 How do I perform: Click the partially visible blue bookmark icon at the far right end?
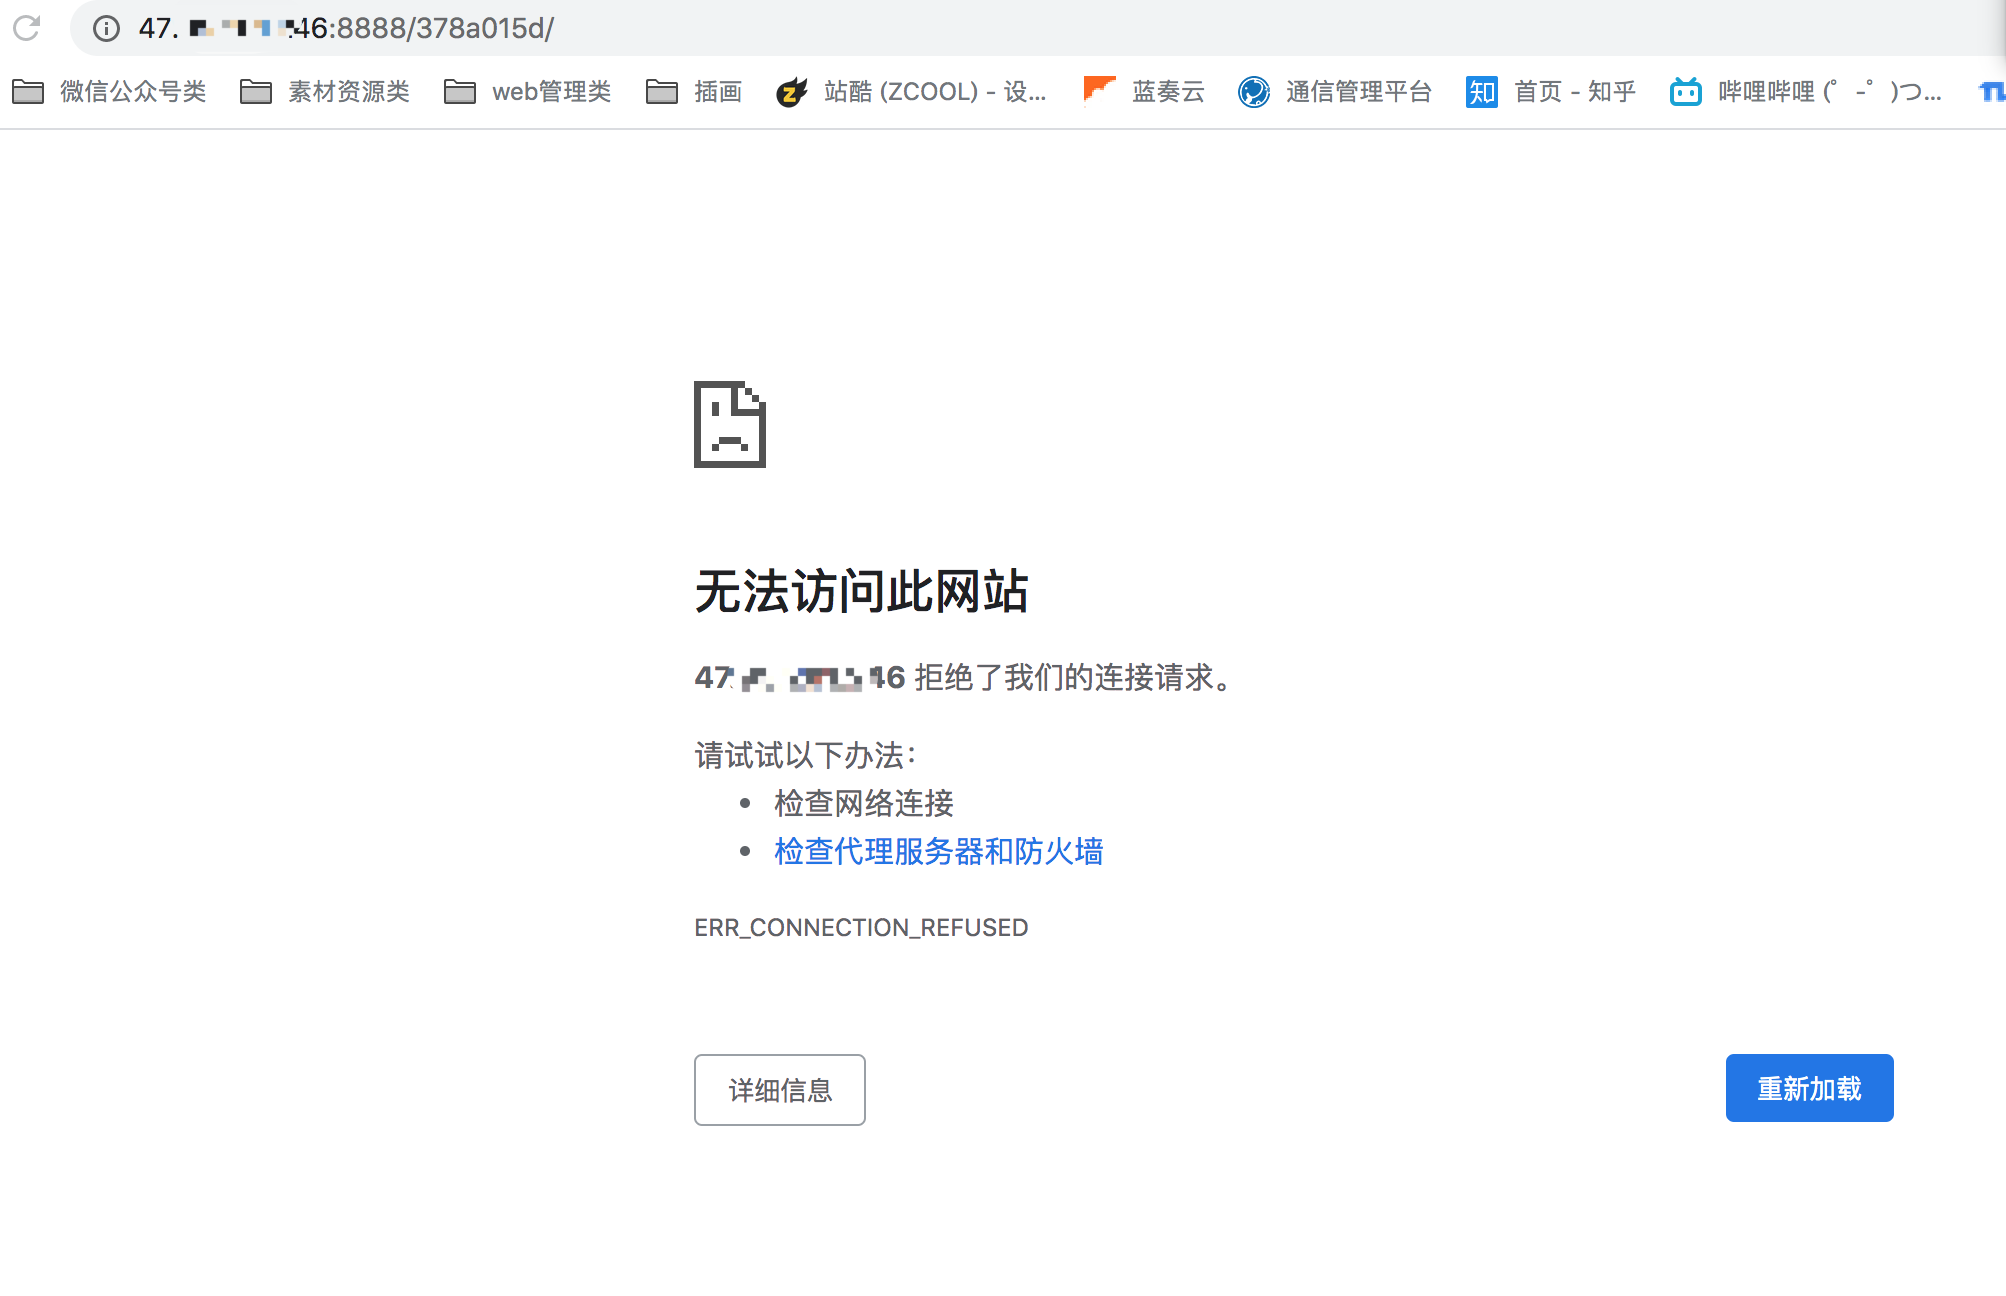point(1992,92)
